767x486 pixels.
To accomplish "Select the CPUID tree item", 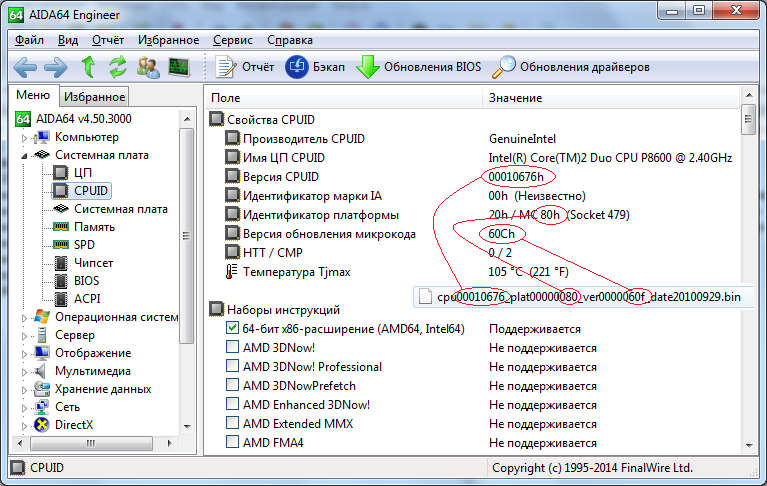I will 90,191.
